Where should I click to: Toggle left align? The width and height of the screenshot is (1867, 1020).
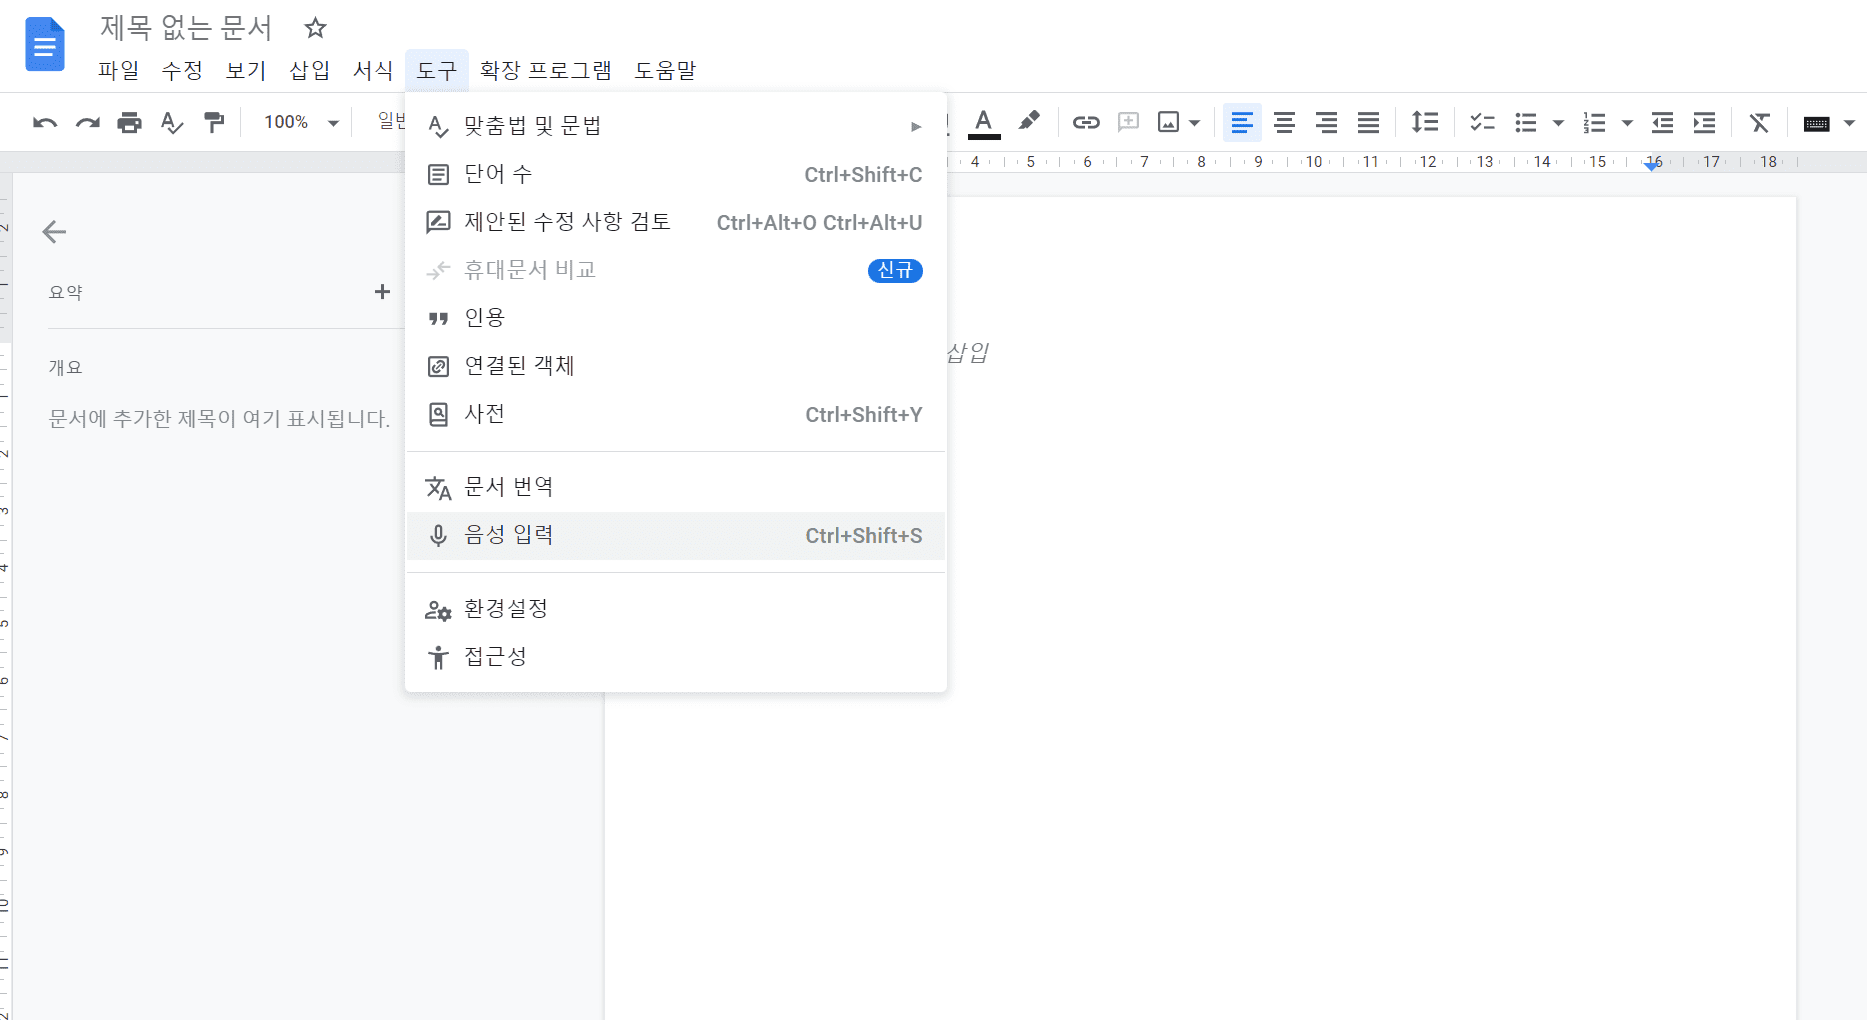1242,122
